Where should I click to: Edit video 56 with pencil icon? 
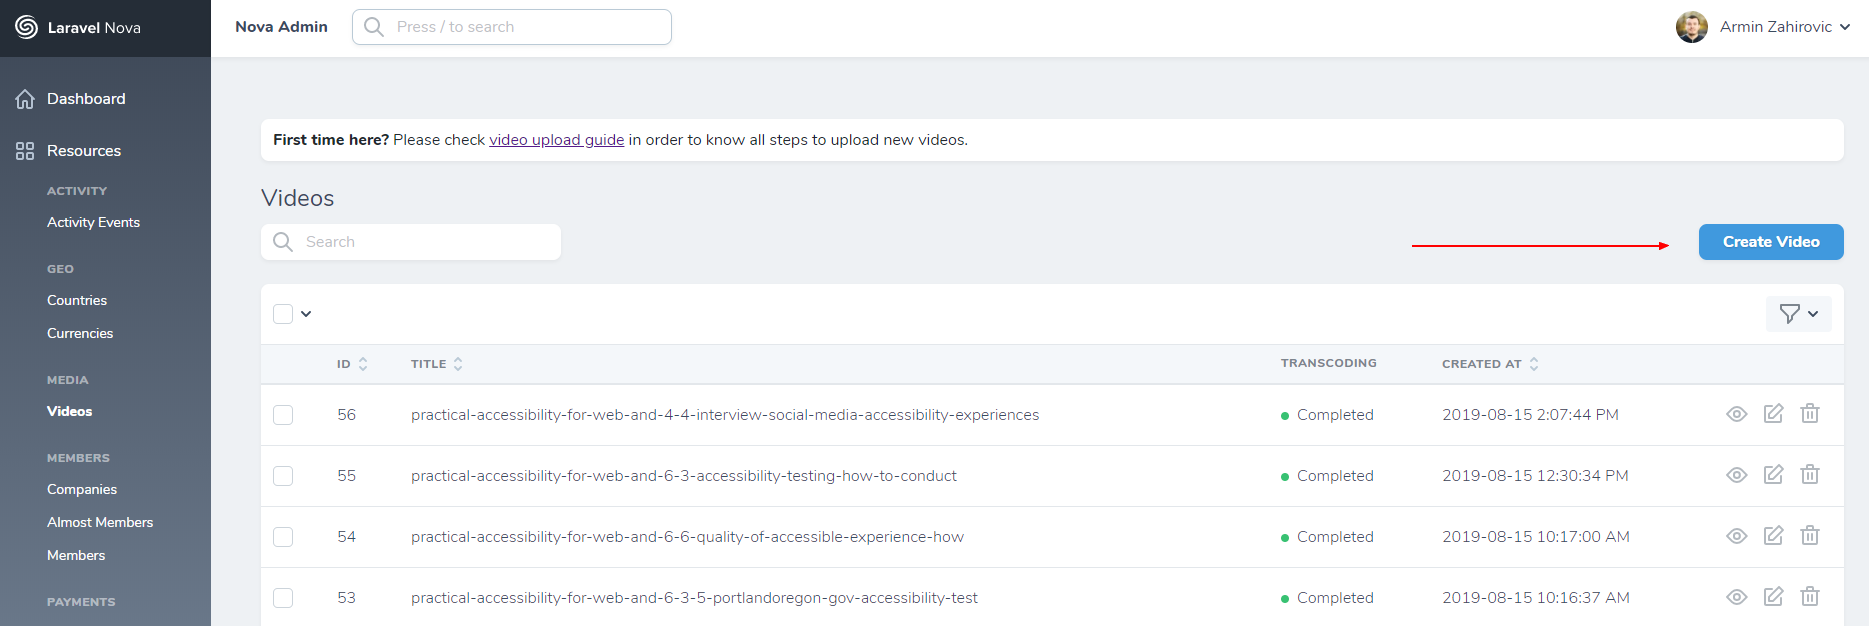(x=1773, y=414)
